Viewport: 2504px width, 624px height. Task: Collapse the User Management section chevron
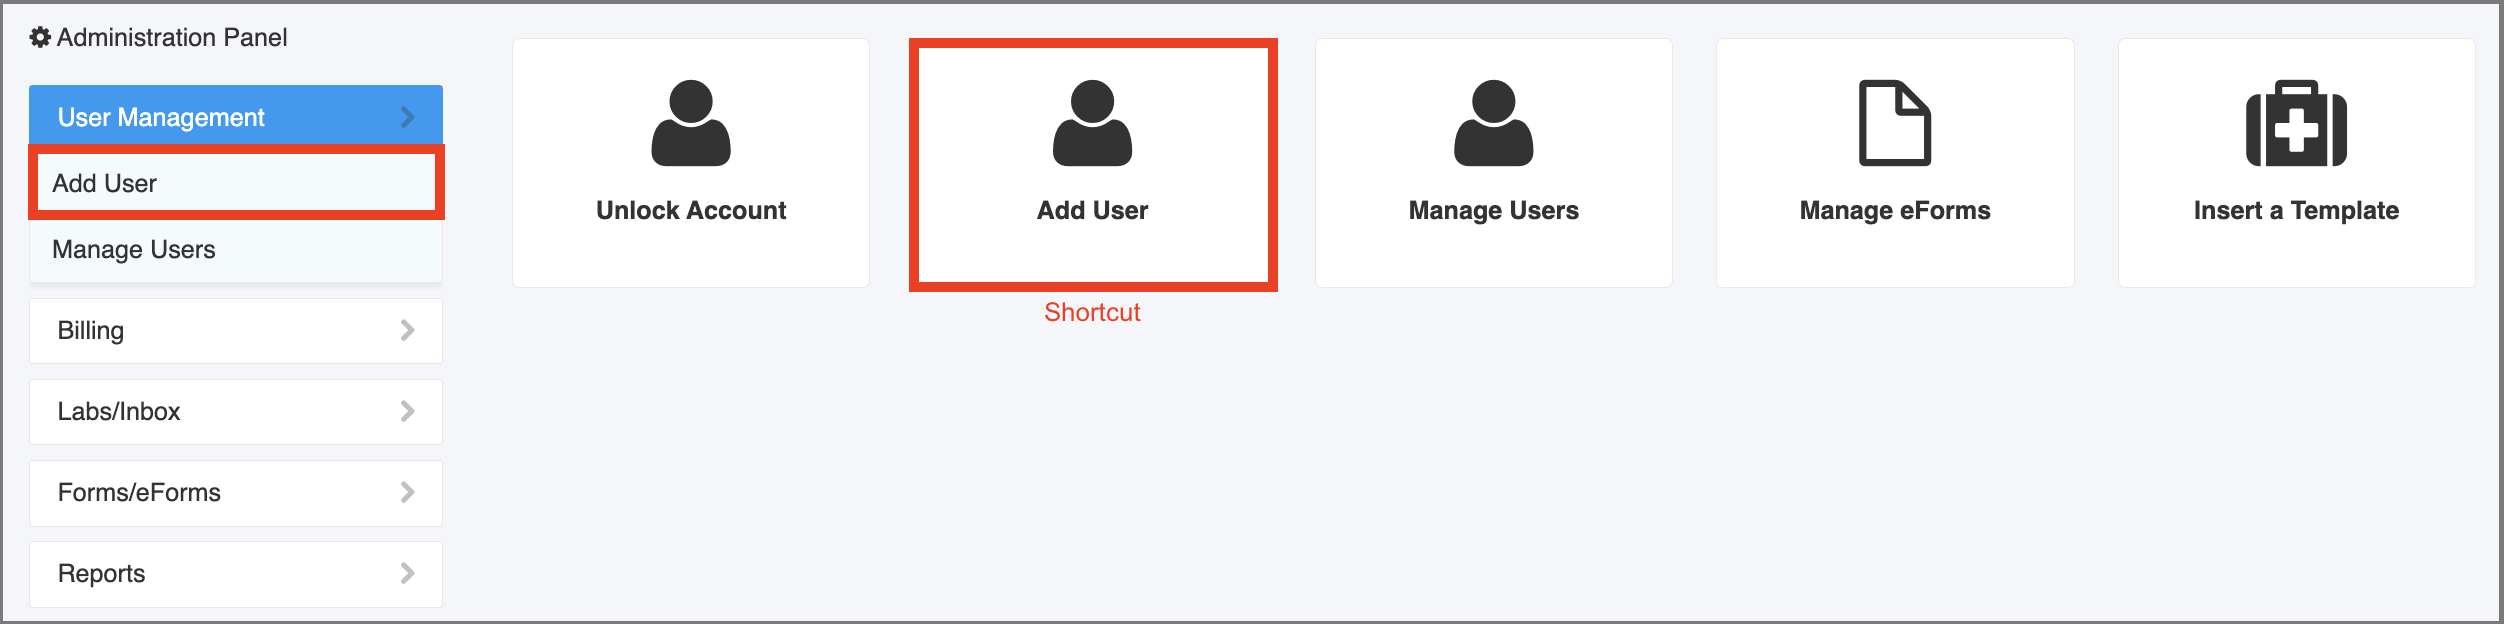pos(407,117)
